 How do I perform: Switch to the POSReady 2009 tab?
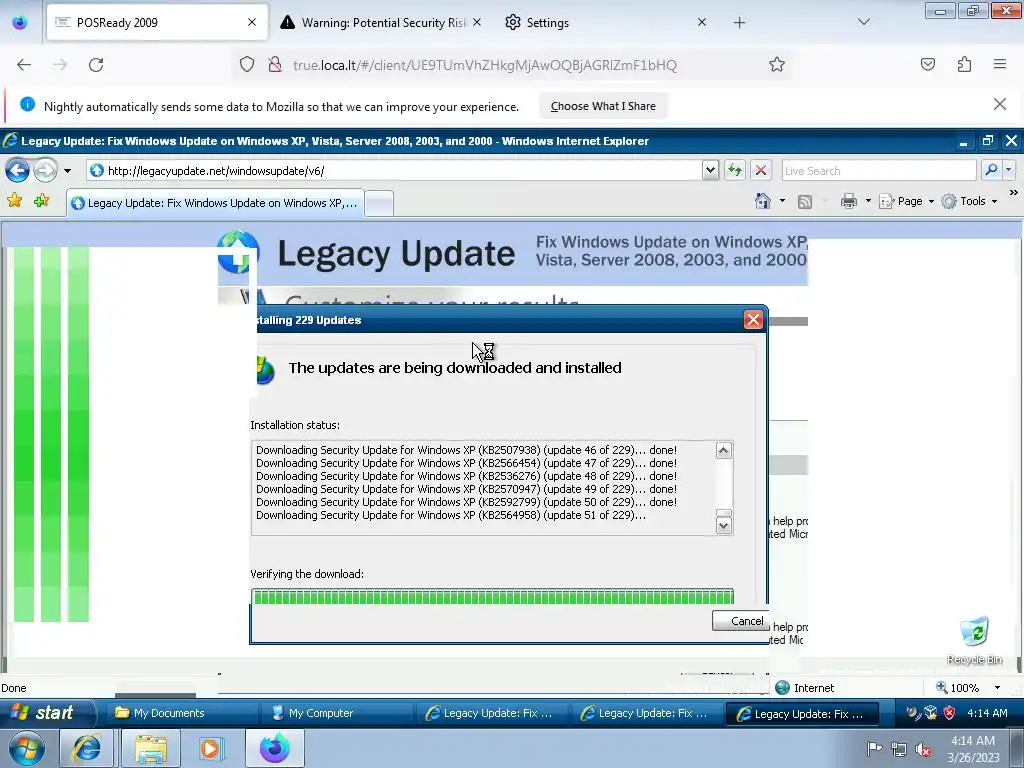(x=157, y=23)
